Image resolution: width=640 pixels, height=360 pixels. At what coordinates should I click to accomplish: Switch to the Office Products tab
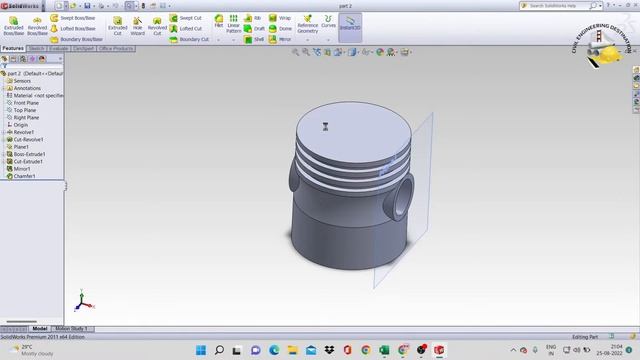pos(116,49)
